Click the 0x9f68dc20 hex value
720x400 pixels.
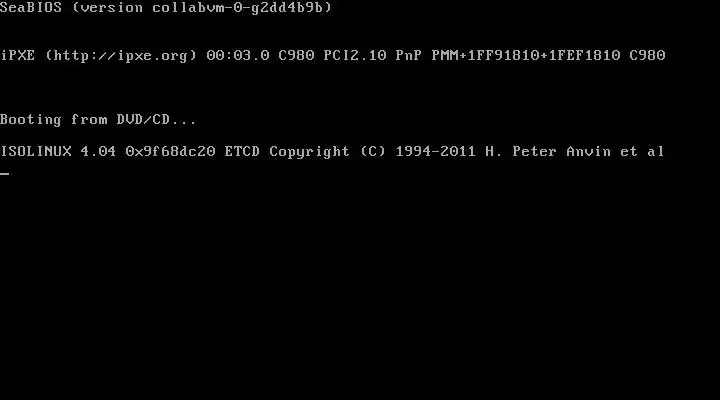(x=170, y=152)
